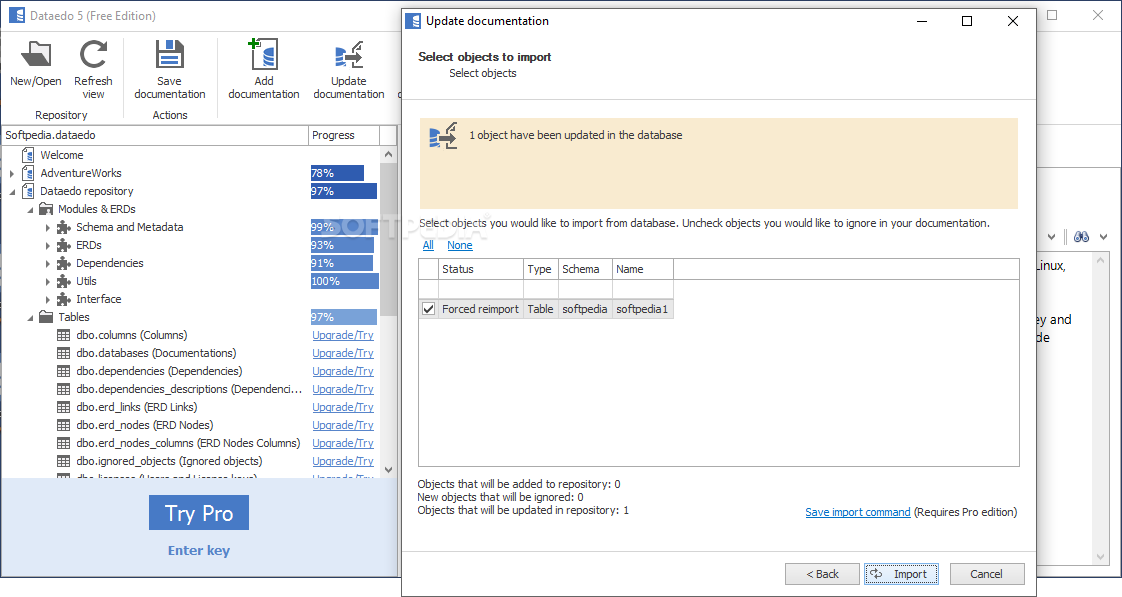Click Upgrade/Try link for dbo.columns
Image resolution: width=1122 pixels, height=597 pixels.
(x=343, y=335)
